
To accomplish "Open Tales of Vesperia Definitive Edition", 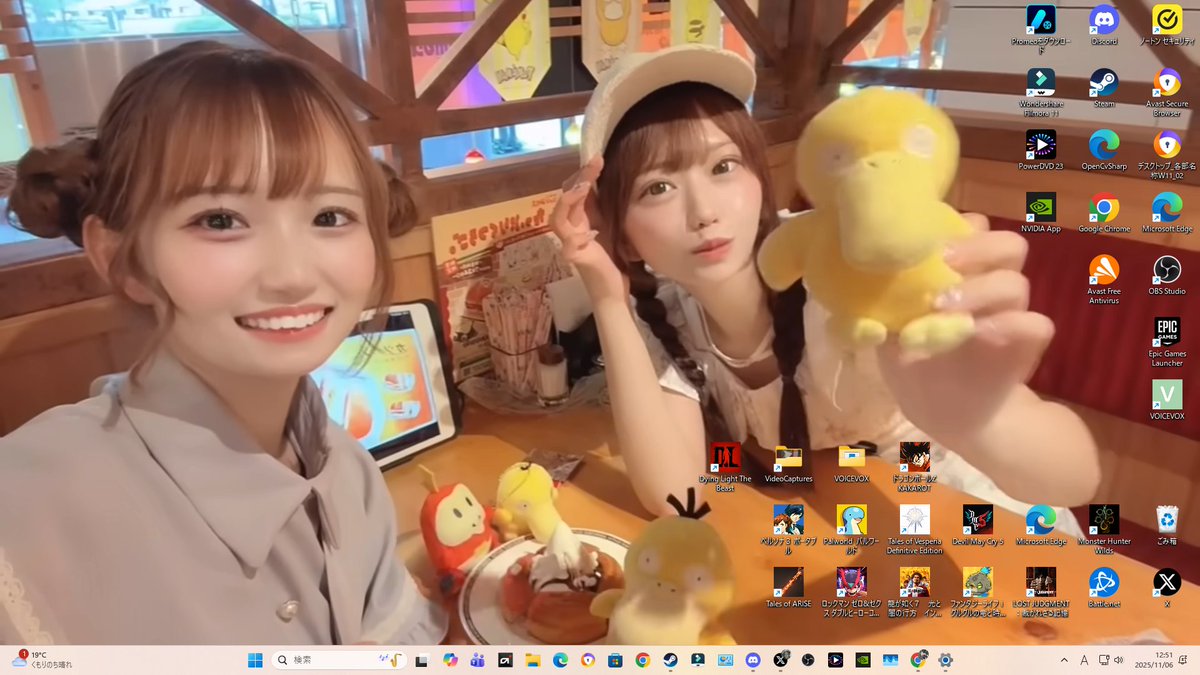I will (914, 530).
